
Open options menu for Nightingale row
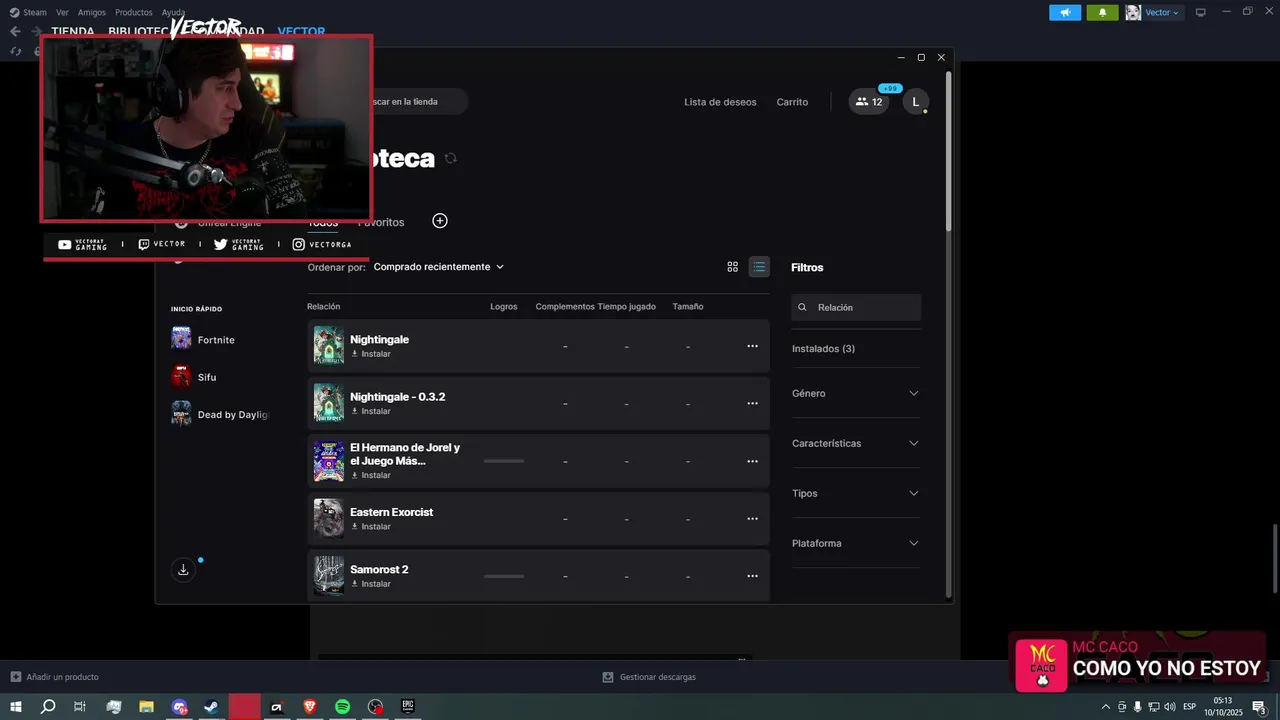tap(752, 346)
